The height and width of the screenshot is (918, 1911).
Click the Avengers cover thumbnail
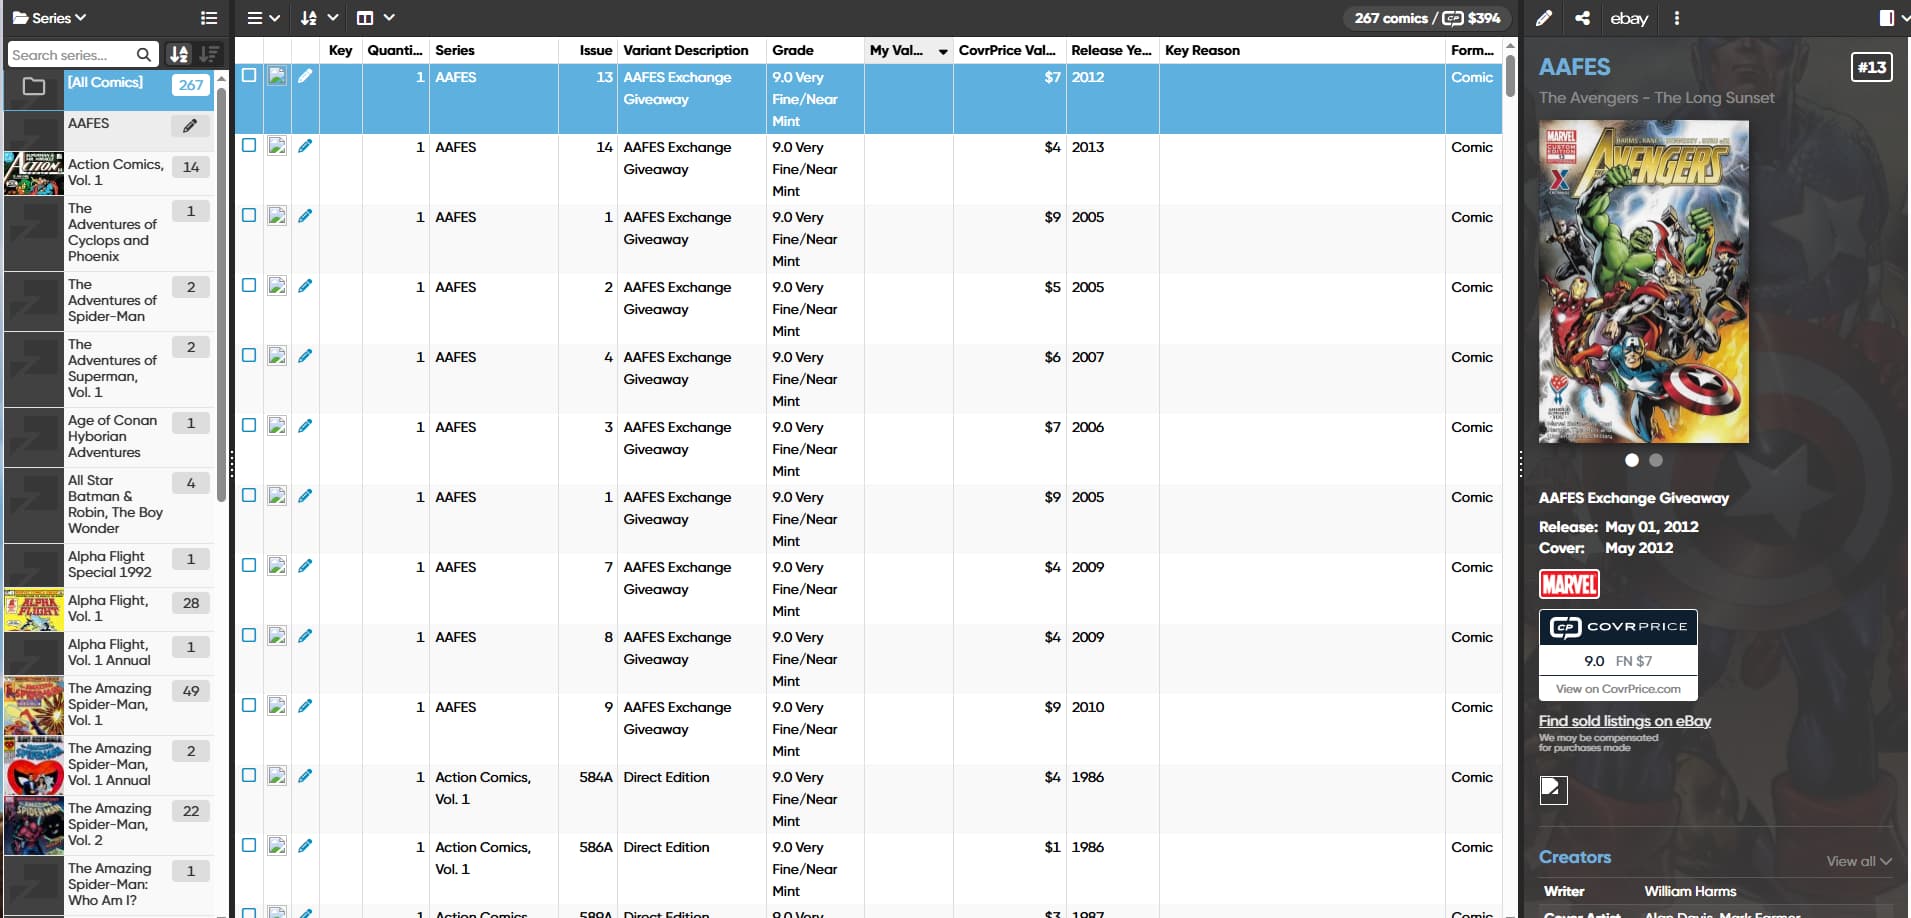coord(1644,282)
